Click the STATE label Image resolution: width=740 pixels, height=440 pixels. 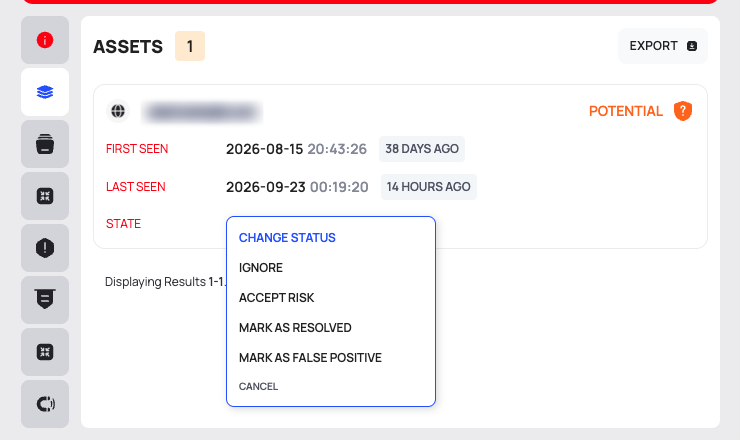123,224
